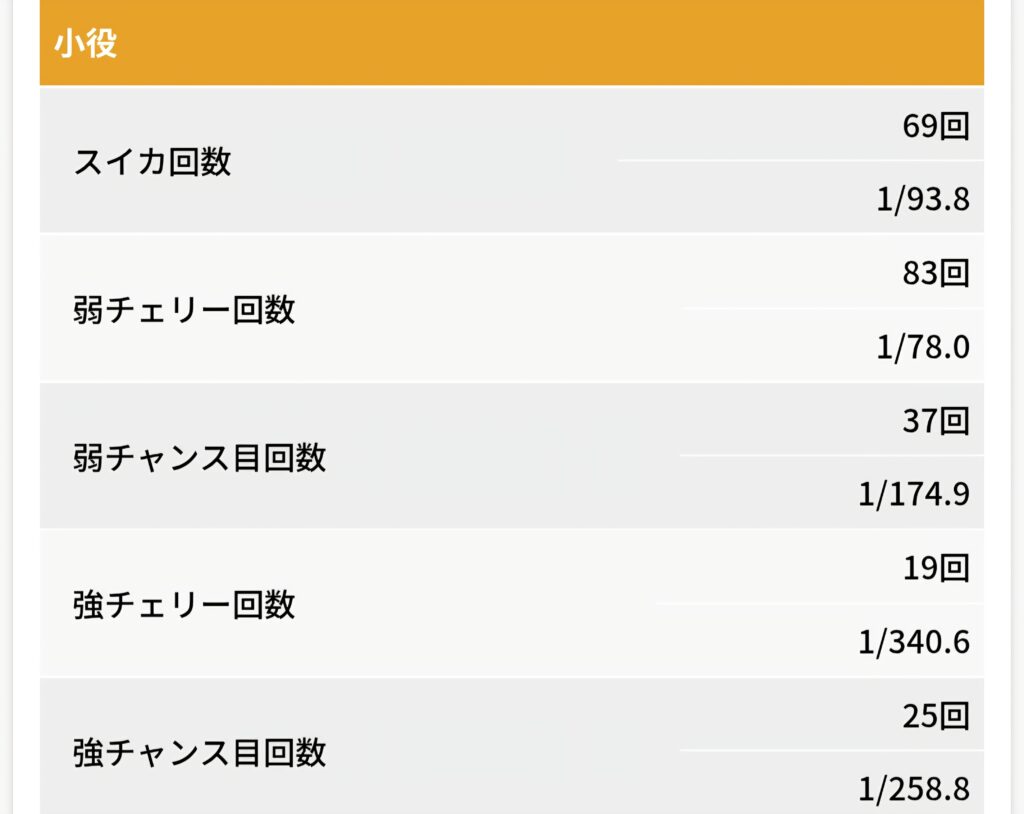Tap the 弱チェリー回数 row label
Viewport: 1024px width, 814px height.
tap(184, 310)
